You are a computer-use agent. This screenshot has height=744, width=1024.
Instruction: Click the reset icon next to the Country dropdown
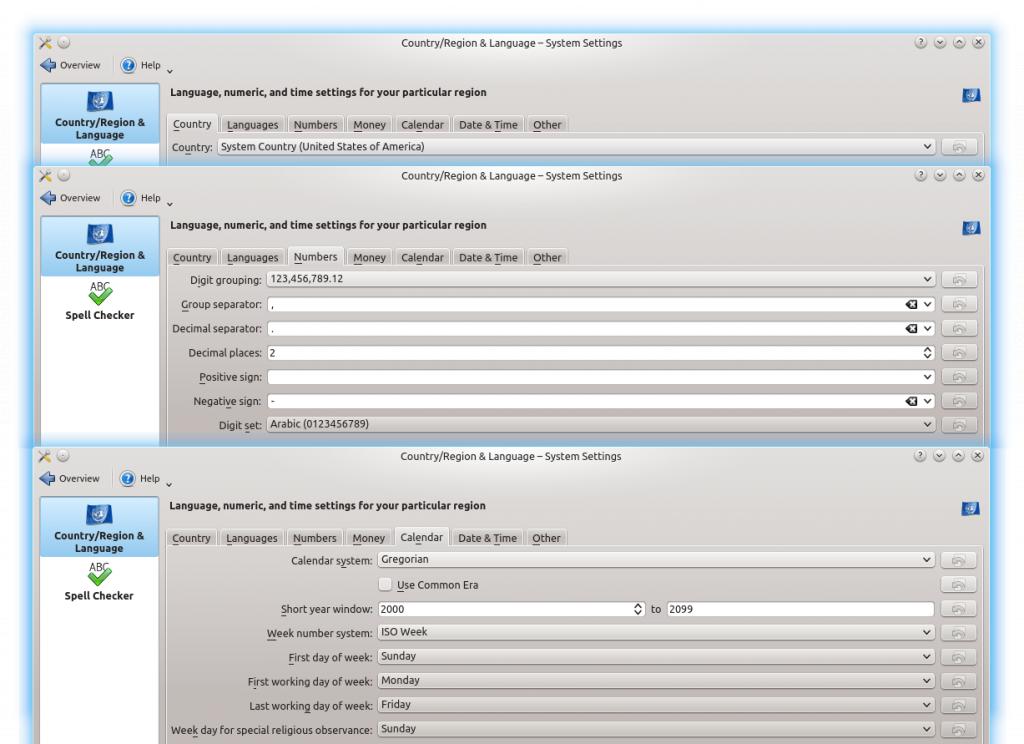(958, 147)
